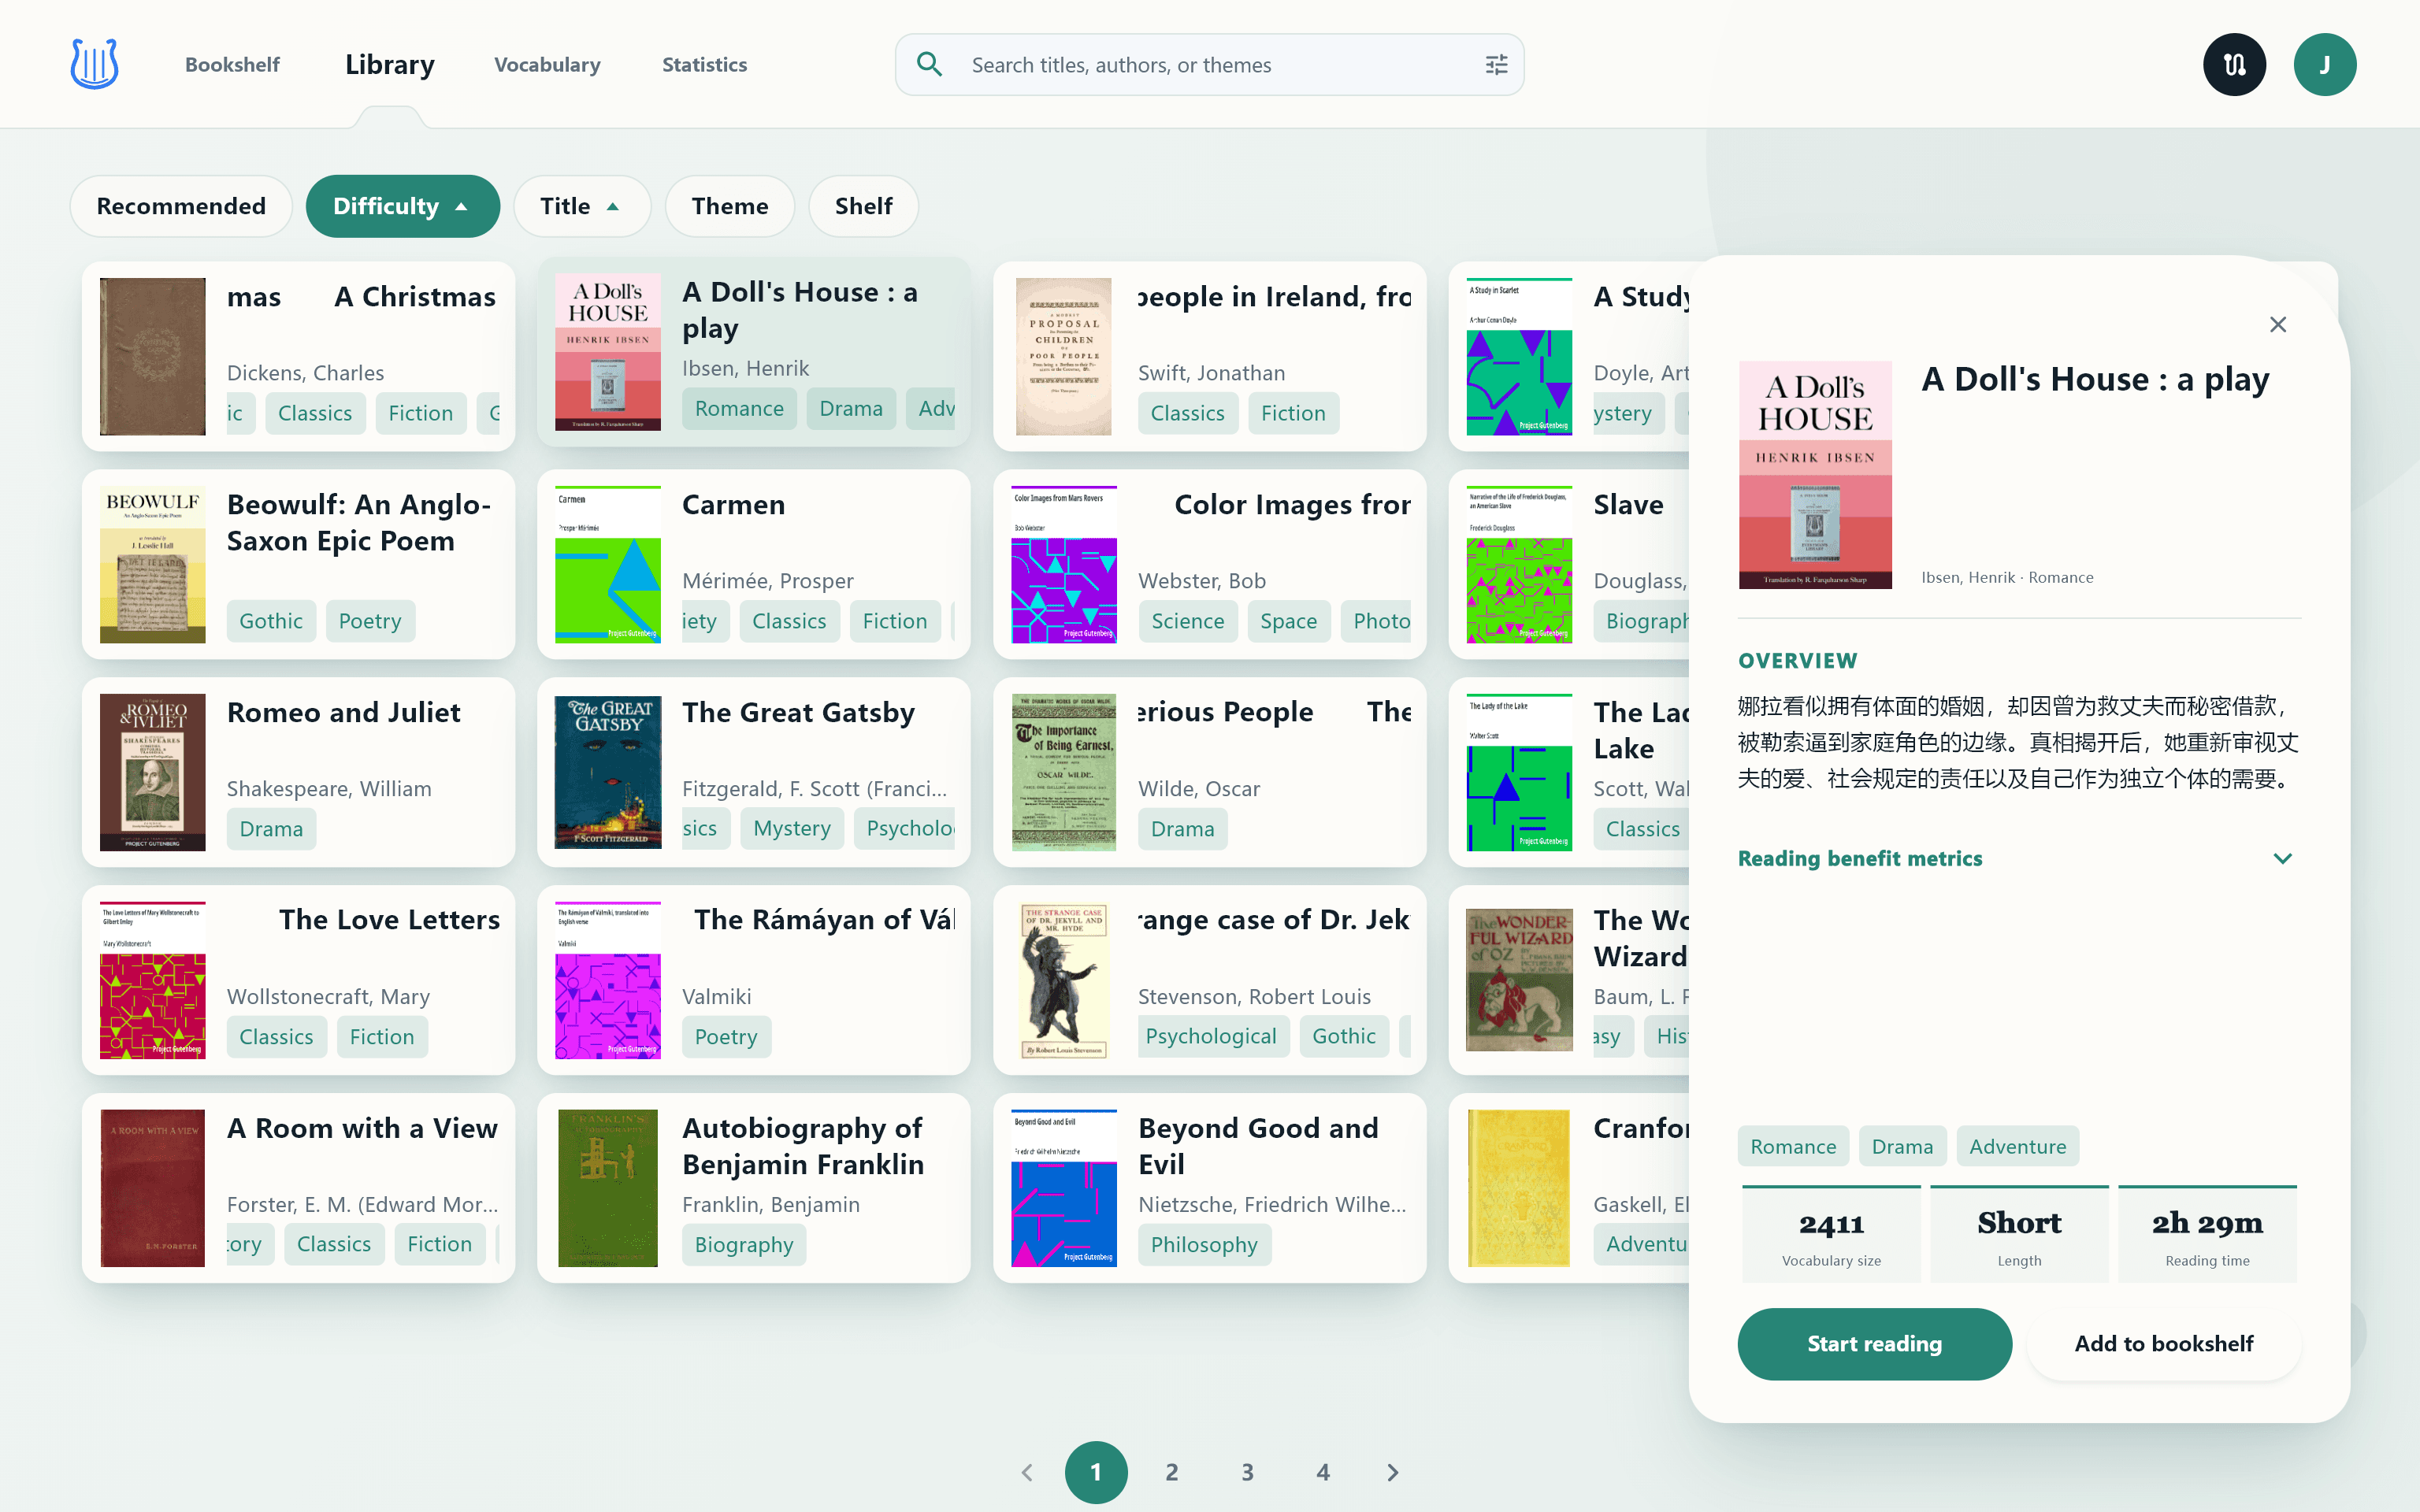This screenshot has width=2420, height=1512.
Task: Go to previous page arrow
Action: [x=1027, y=1472]
